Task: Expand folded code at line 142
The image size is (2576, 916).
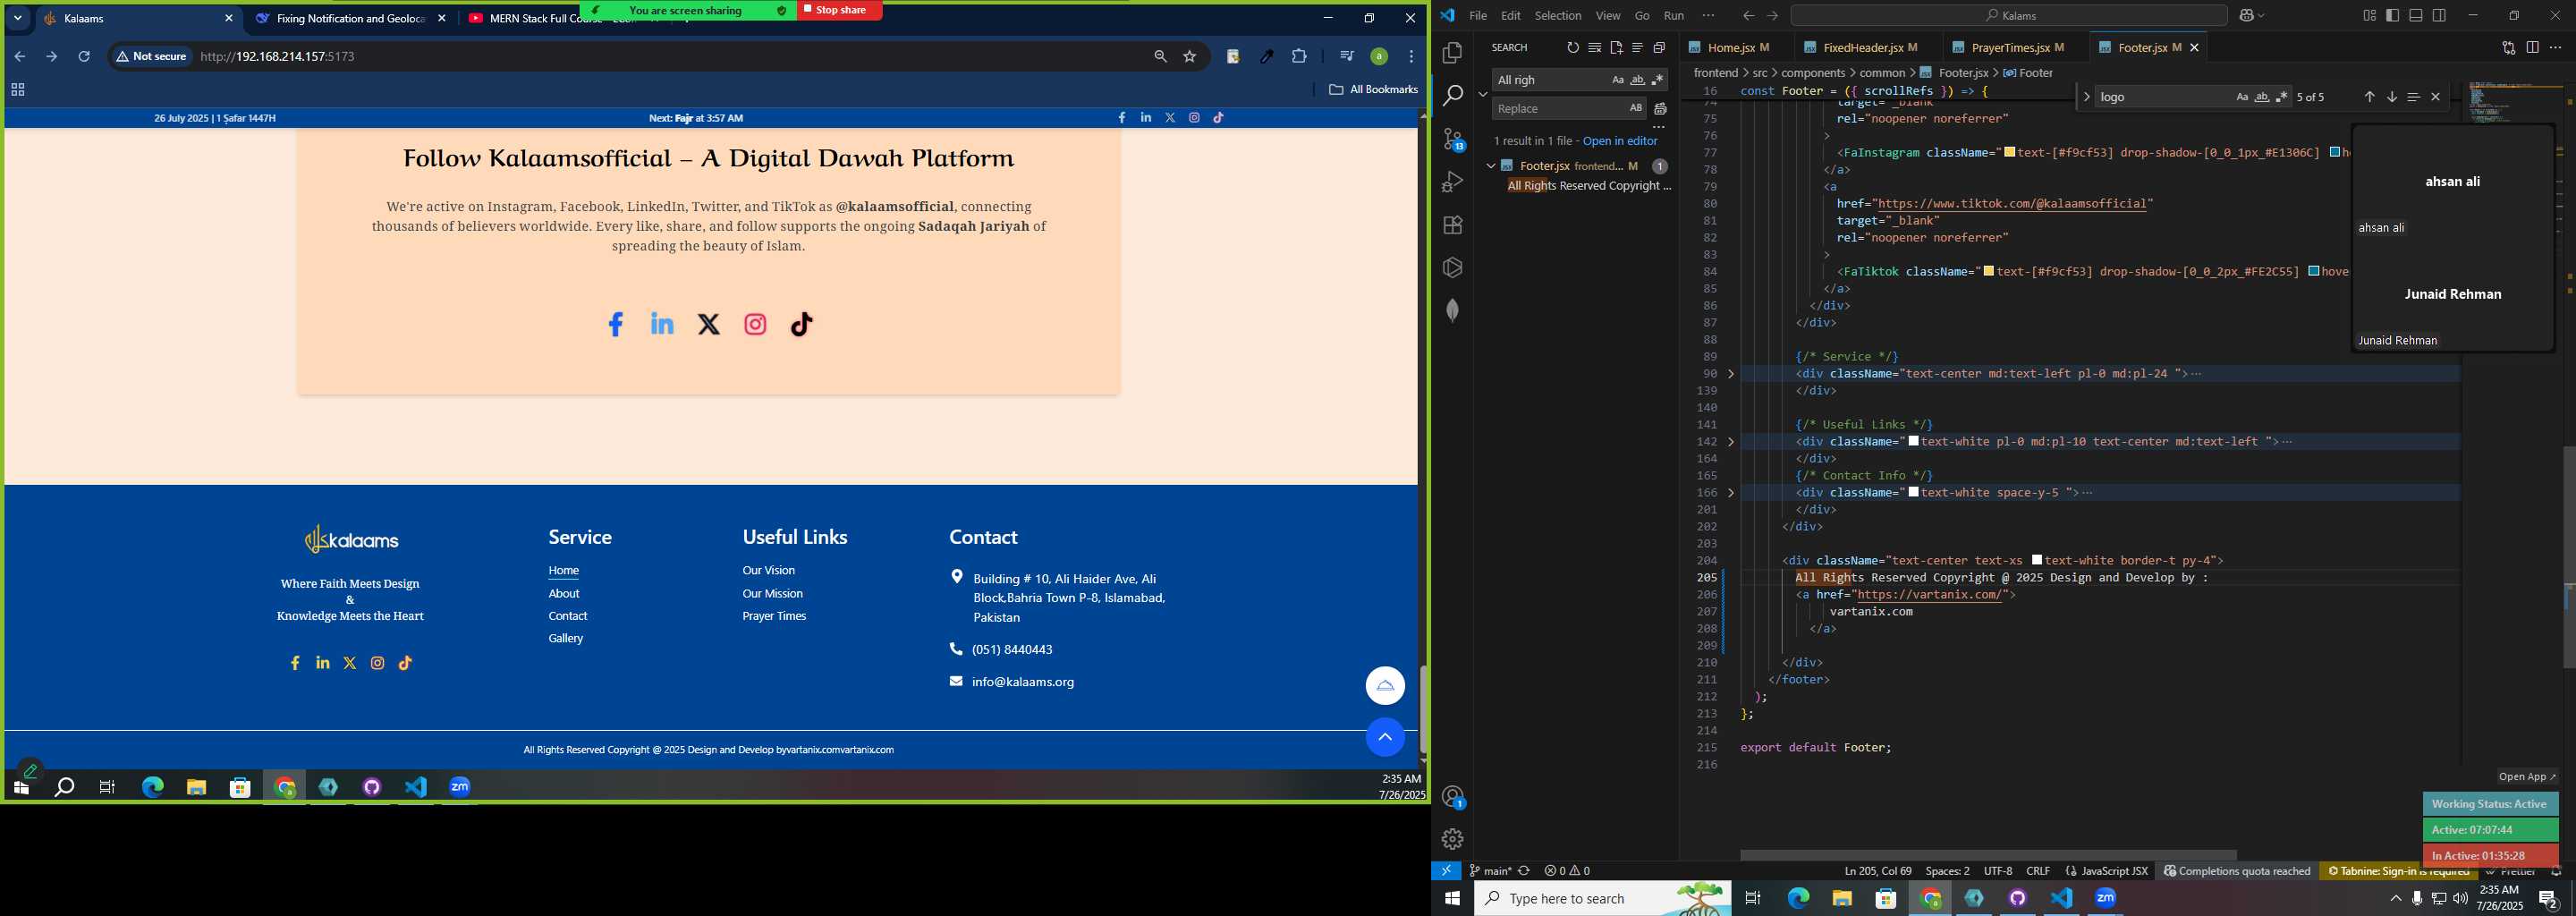Action: [1731, 442]
